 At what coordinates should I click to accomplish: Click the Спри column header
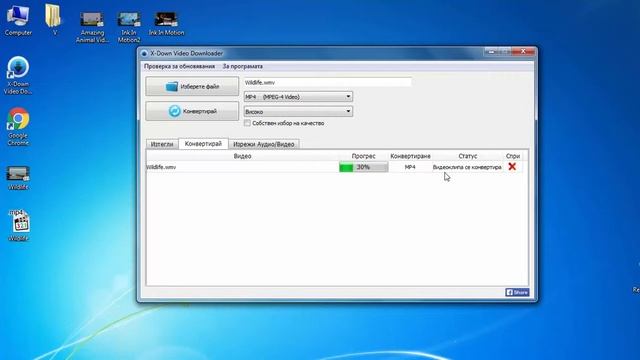(x=513, y=156)
